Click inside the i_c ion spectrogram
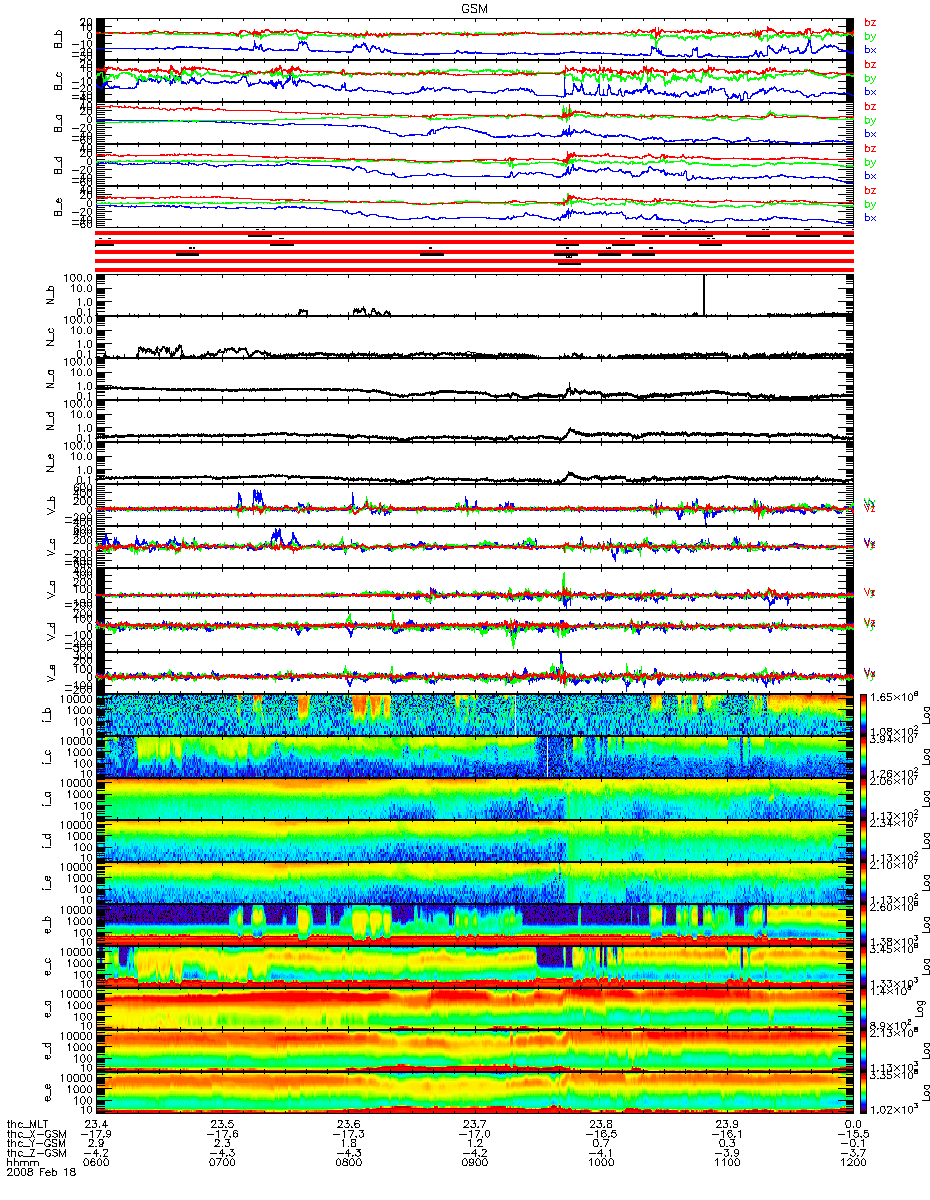The image size is (930, 1200). tap(476, 757)
